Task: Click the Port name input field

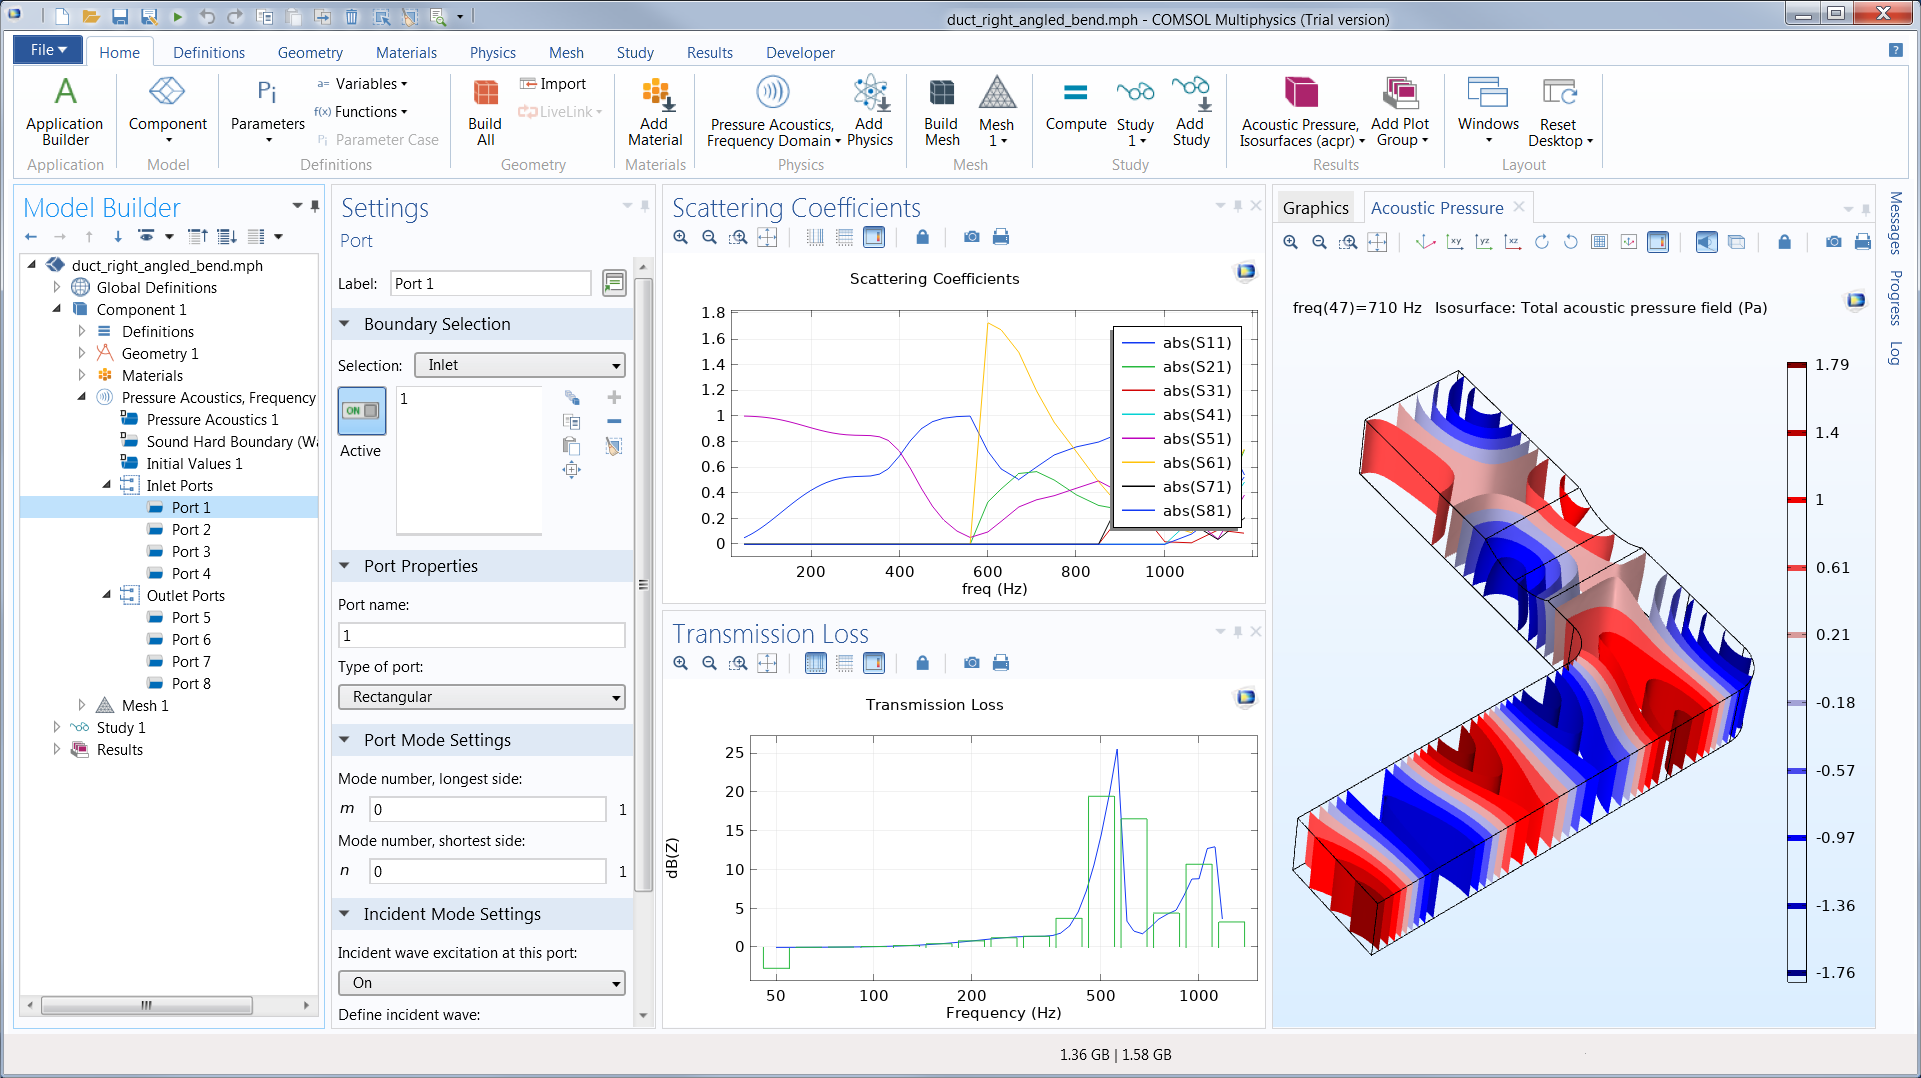Action: click(481, 635)
